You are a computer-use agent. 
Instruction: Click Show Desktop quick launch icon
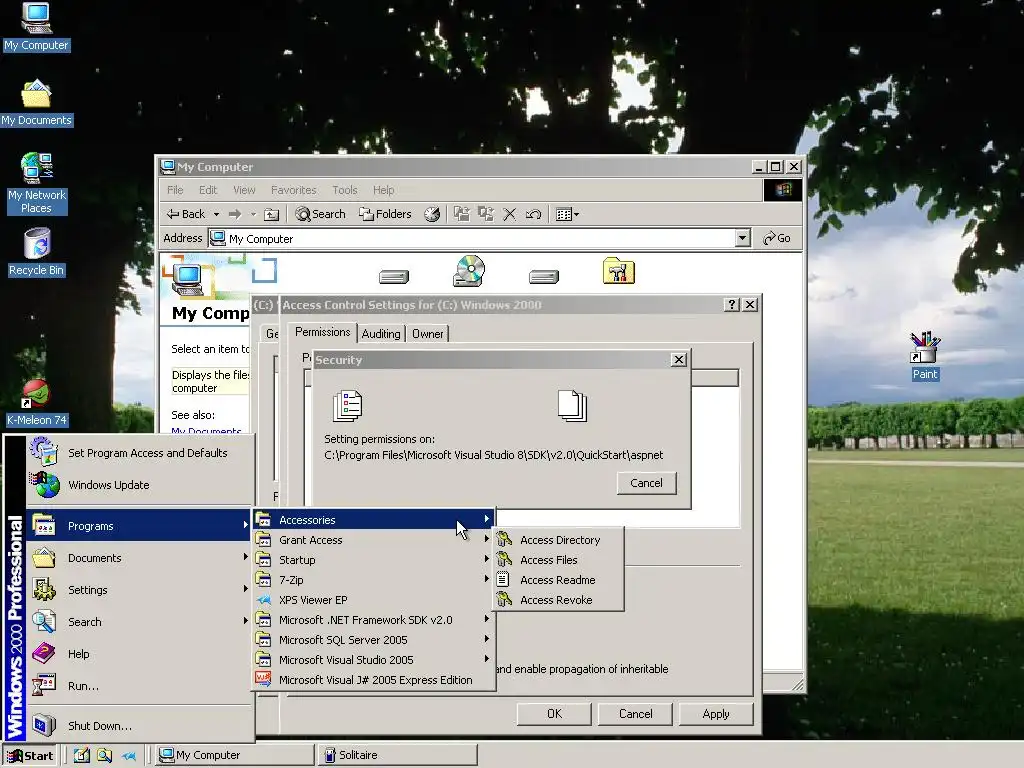81,755
